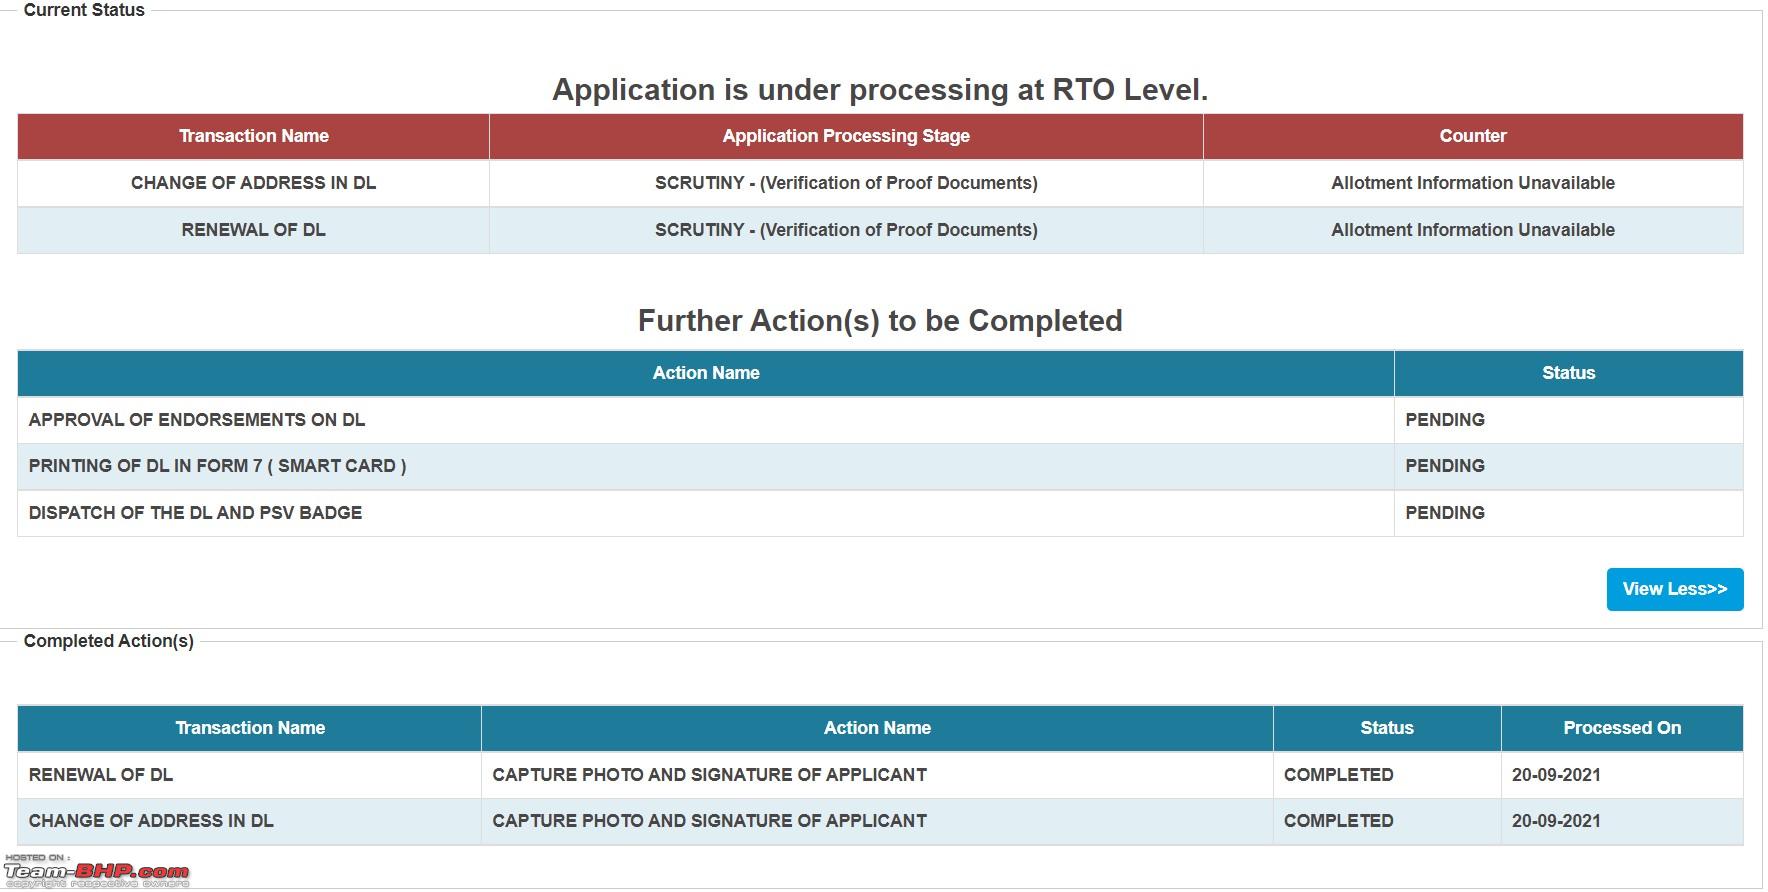1768x892 pixels.
Task: Click Allotment Information Unavailable in Renewal row
Action: pyautogui.click(x=1473, y=230)
